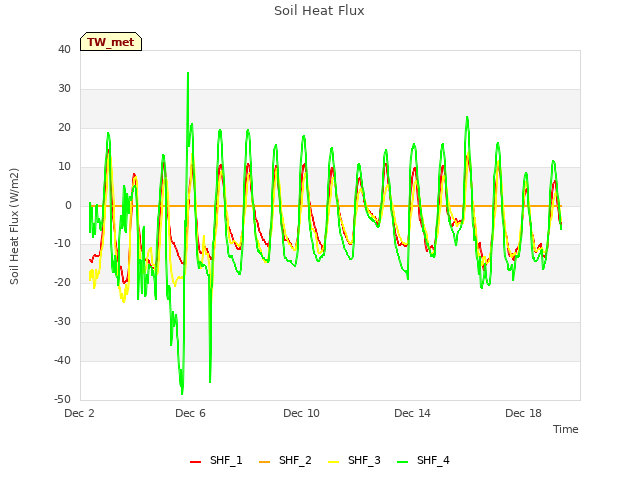This screenshot has height=480, width=640.
Task: Click the Soil Heat Flux (W/m2) axis title
Action: (x=14, y=226)
